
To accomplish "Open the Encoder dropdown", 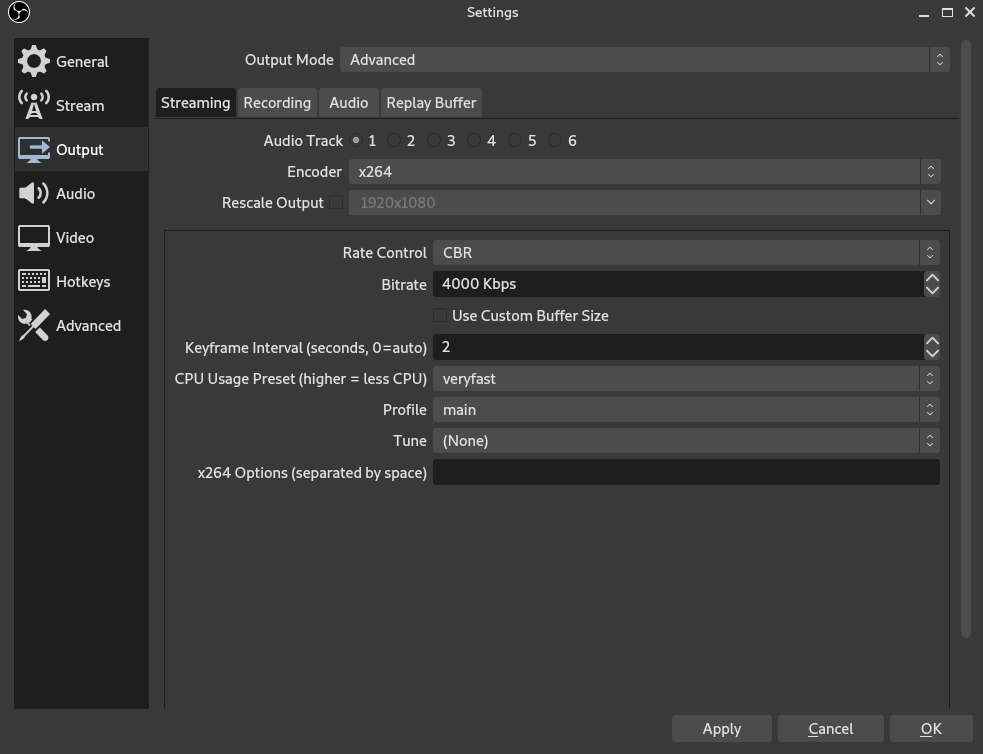I will point(644,172).
